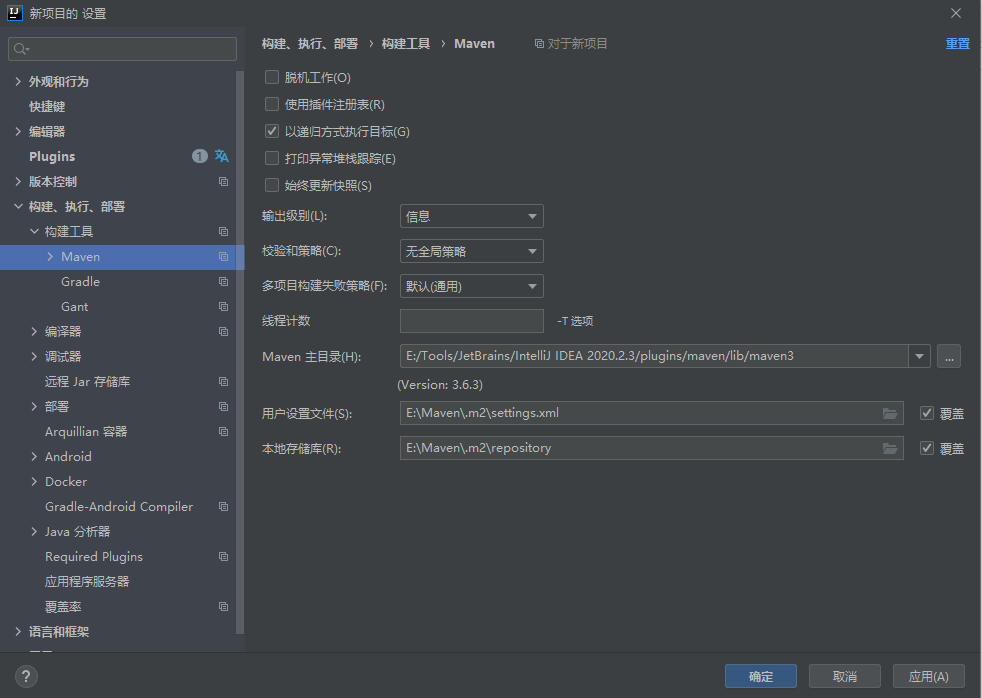Click the project-level icon beside 覆盖率
The width and height of the screenshot is (982, 698).
(x=223, y=607)
